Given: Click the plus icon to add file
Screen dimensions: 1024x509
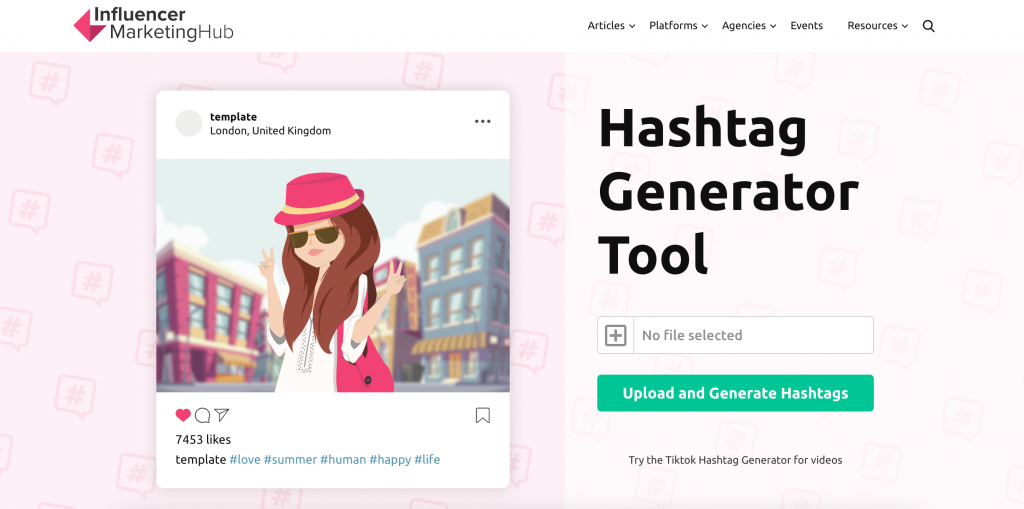Looking at the screenshot, I should [x=616, y=335].
